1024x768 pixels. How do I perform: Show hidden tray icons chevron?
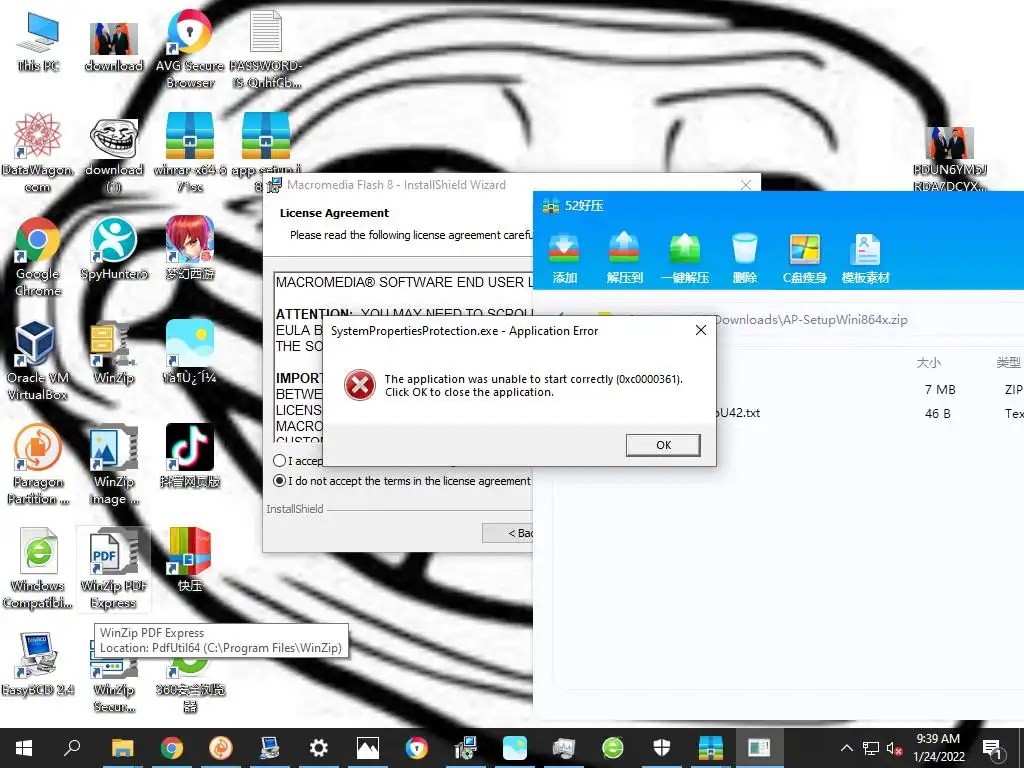coord(846,748)
